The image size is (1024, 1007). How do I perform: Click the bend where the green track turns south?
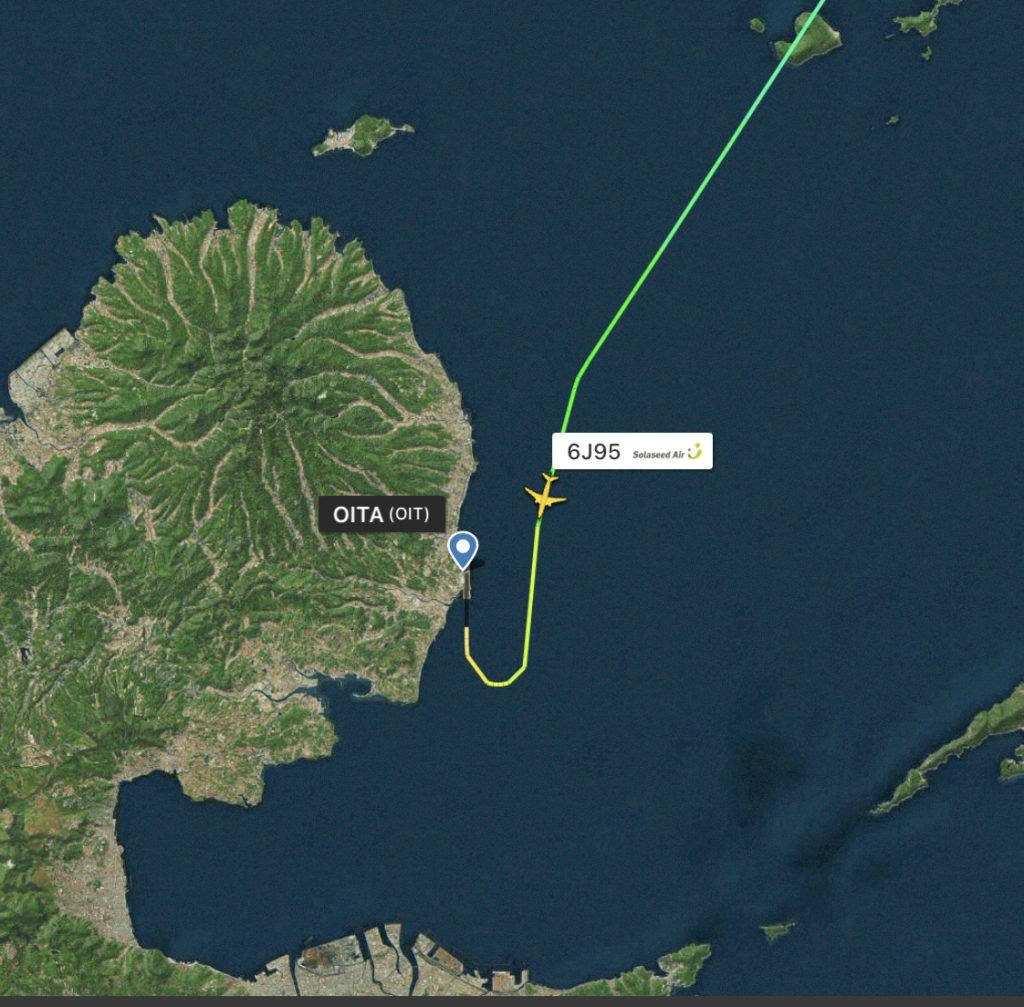(x=577, y=380)
